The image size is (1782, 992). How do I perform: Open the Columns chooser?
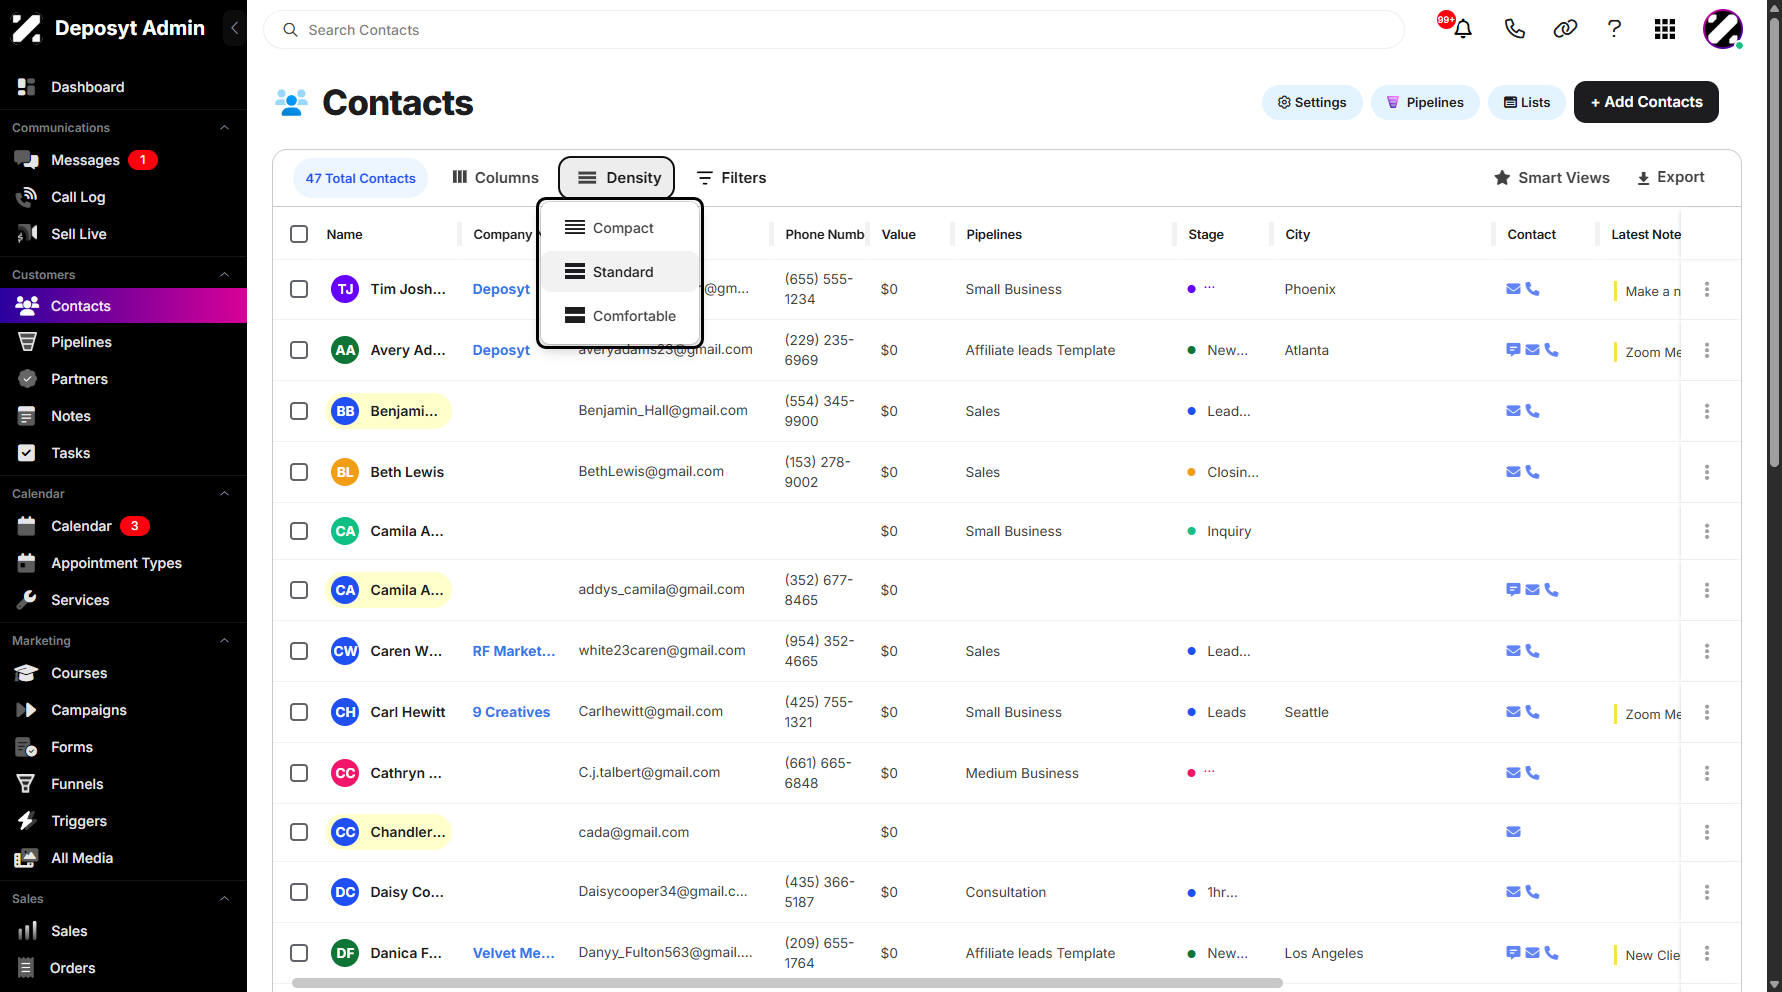click(495, 178)
